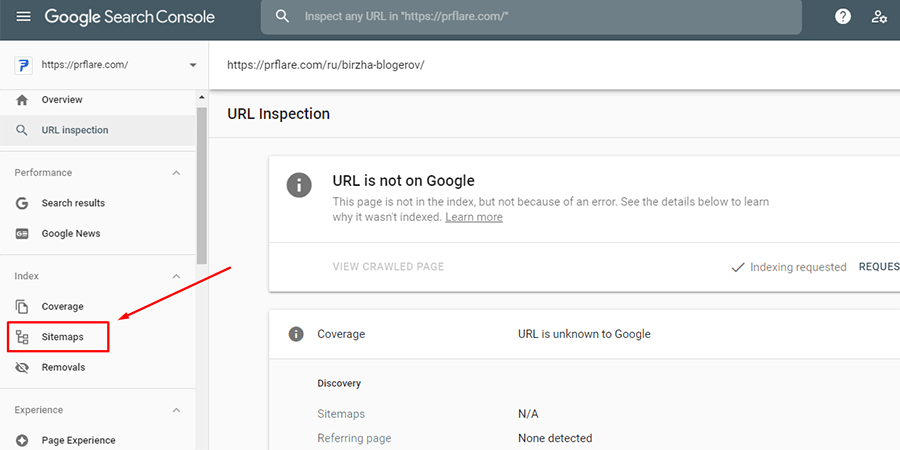Click the URL Inspection heading
900x450 pixels.
coord(278,114)
